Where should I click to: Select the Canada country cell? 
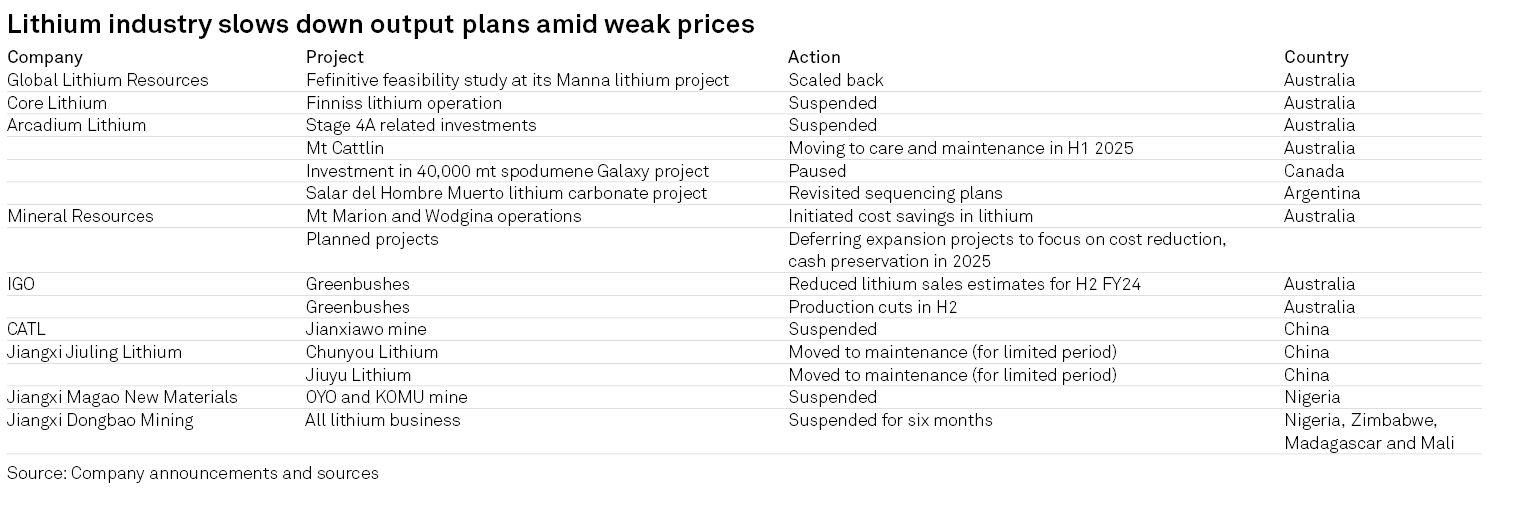(1314, 171)
